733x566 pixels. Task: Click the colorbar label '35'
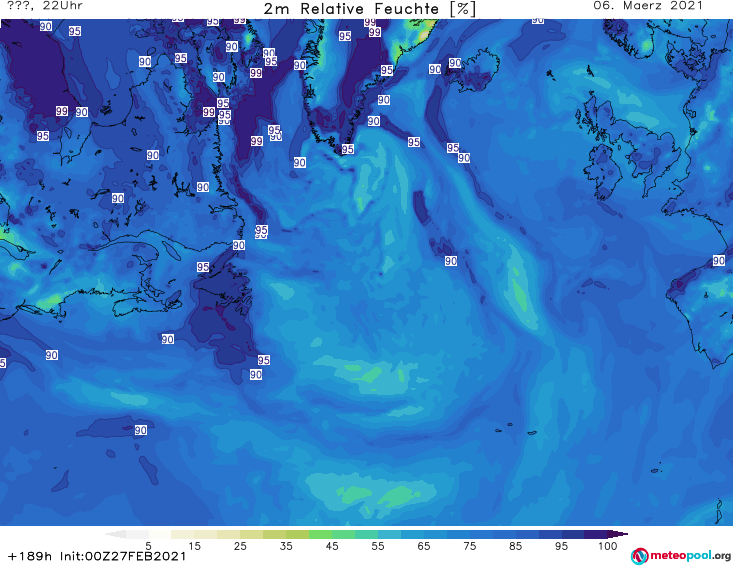coord(286,546)
